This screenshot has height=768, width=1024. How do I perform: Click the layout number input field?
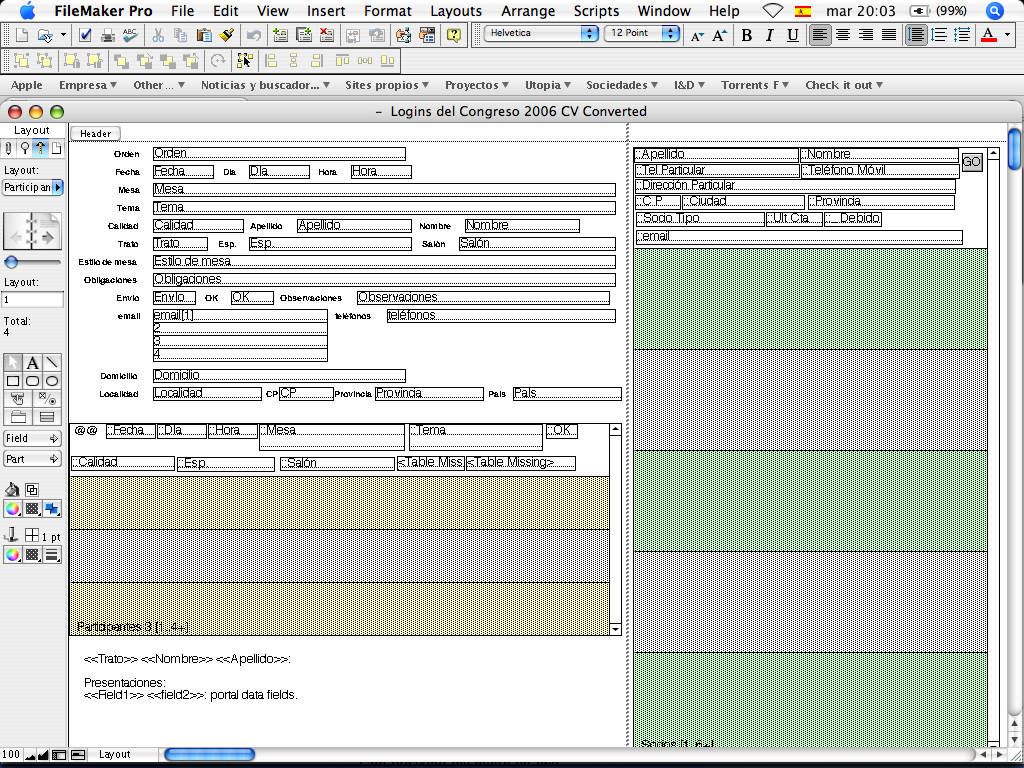pos(32,300)
